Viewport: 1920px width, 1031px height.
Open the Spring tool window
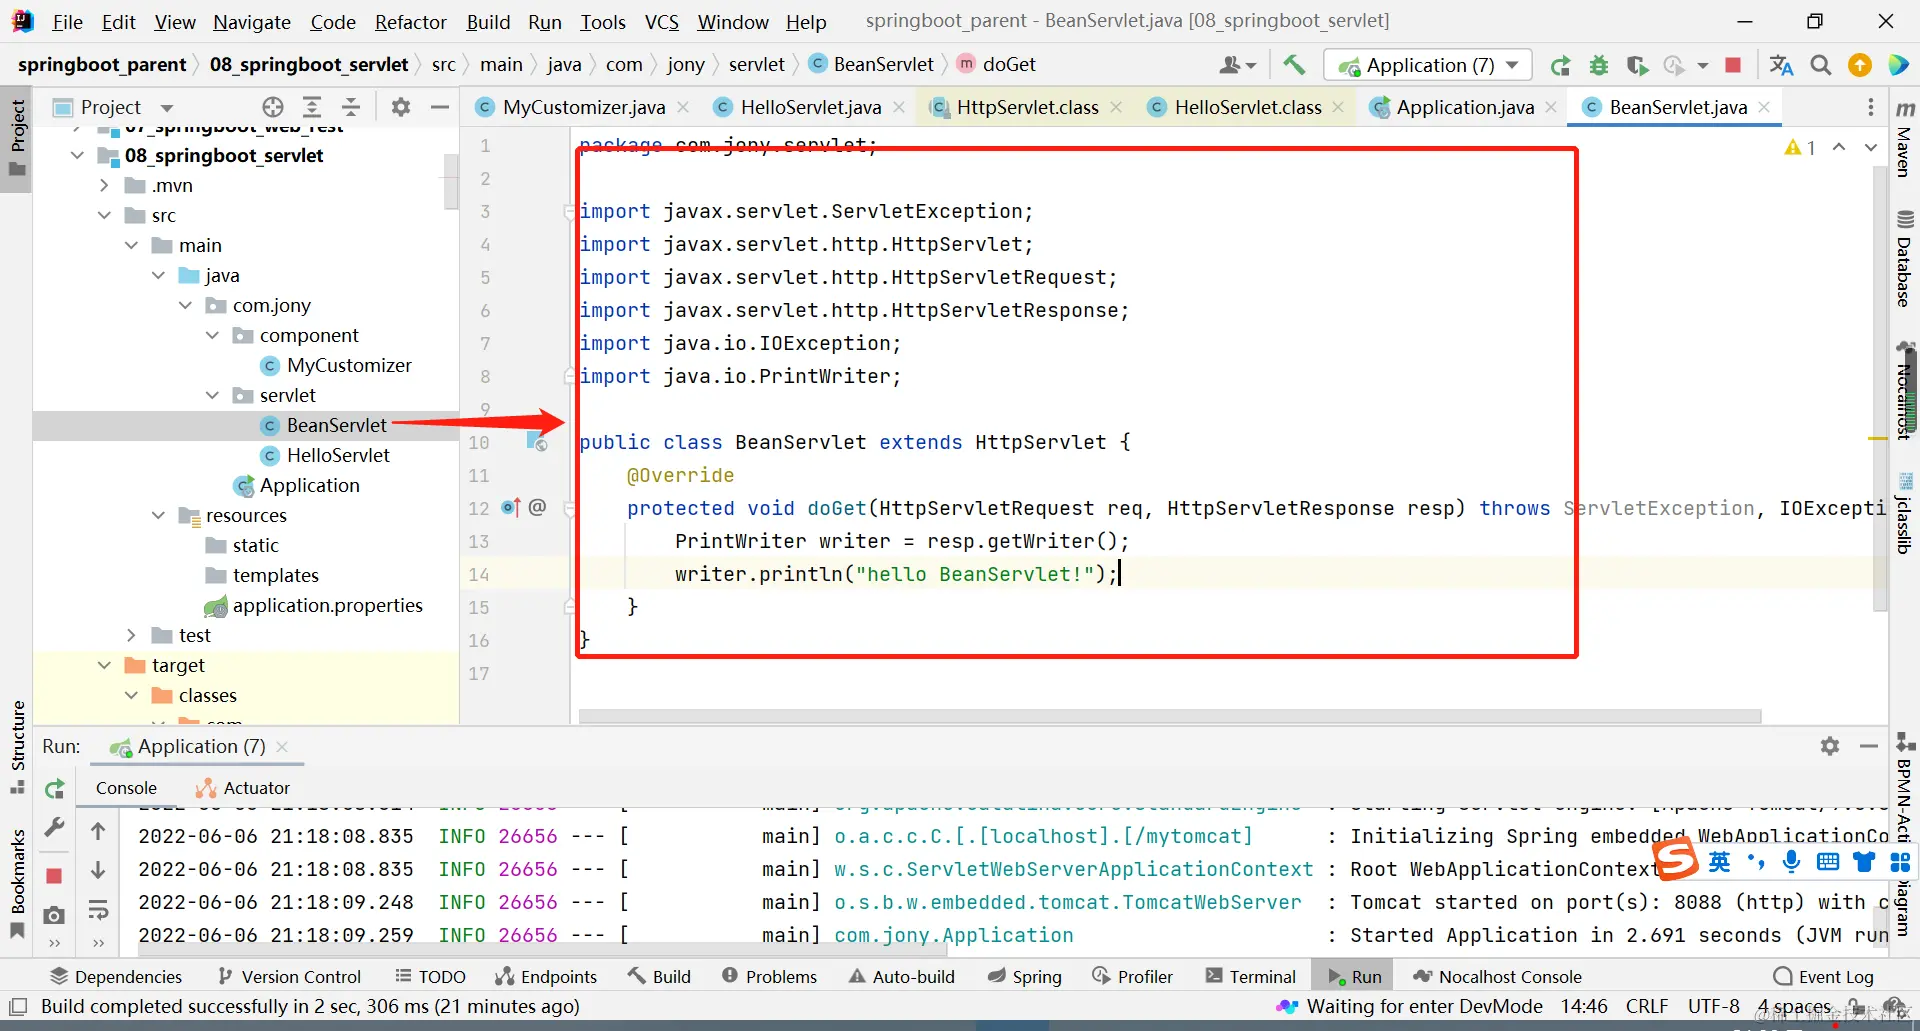pos(1024,976)
